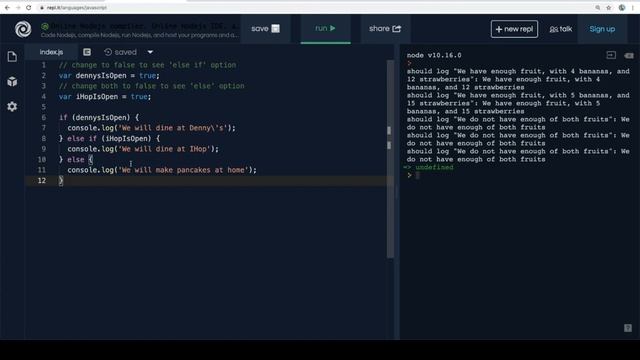Image resolution: width=640 pixels, height=360 pixels.
Task: Click the help question mark icon
Action: coord(628,328)
